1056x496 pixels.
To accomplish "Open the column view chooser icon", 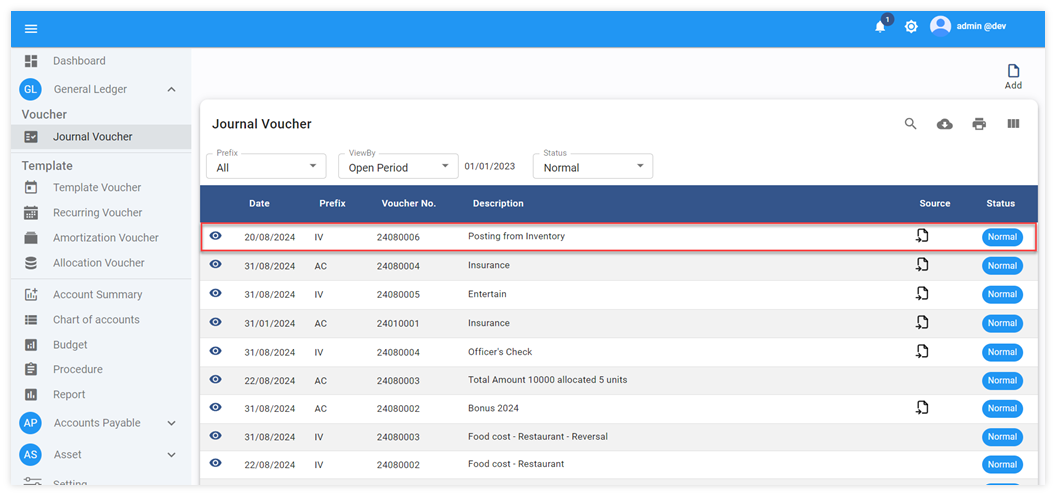I will pyautogui.click(x=1013, y=124).
